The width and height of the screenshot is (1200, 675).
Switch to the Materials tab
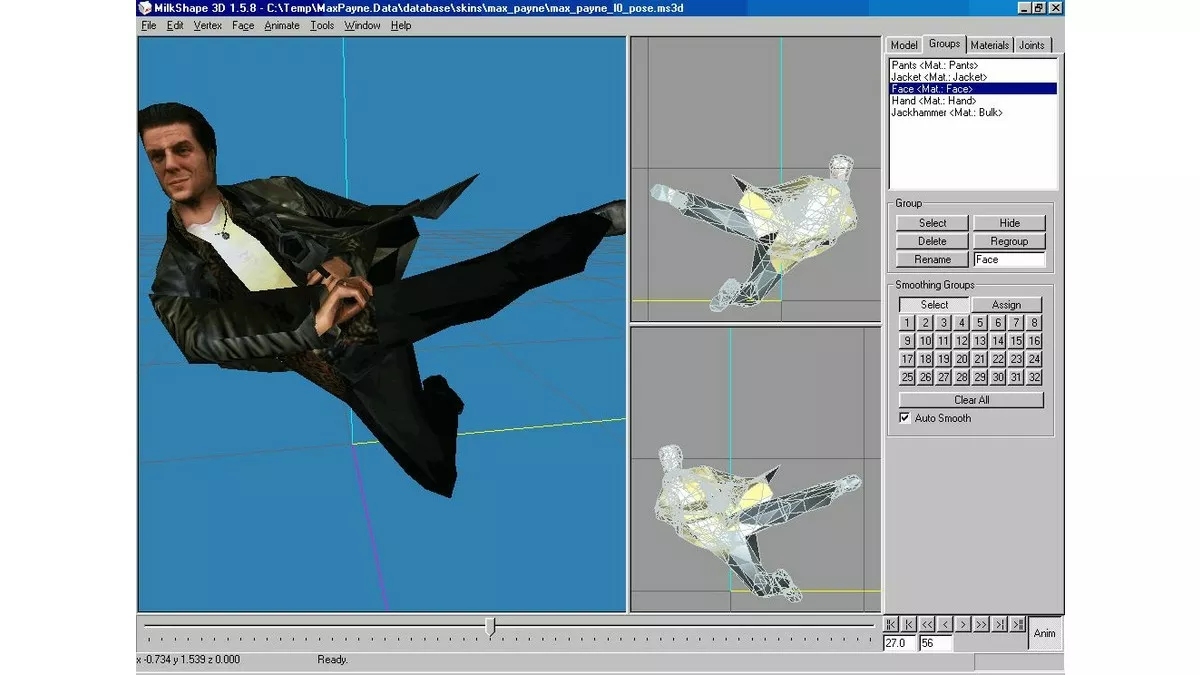pyautogui.click(x=990, y=45)
